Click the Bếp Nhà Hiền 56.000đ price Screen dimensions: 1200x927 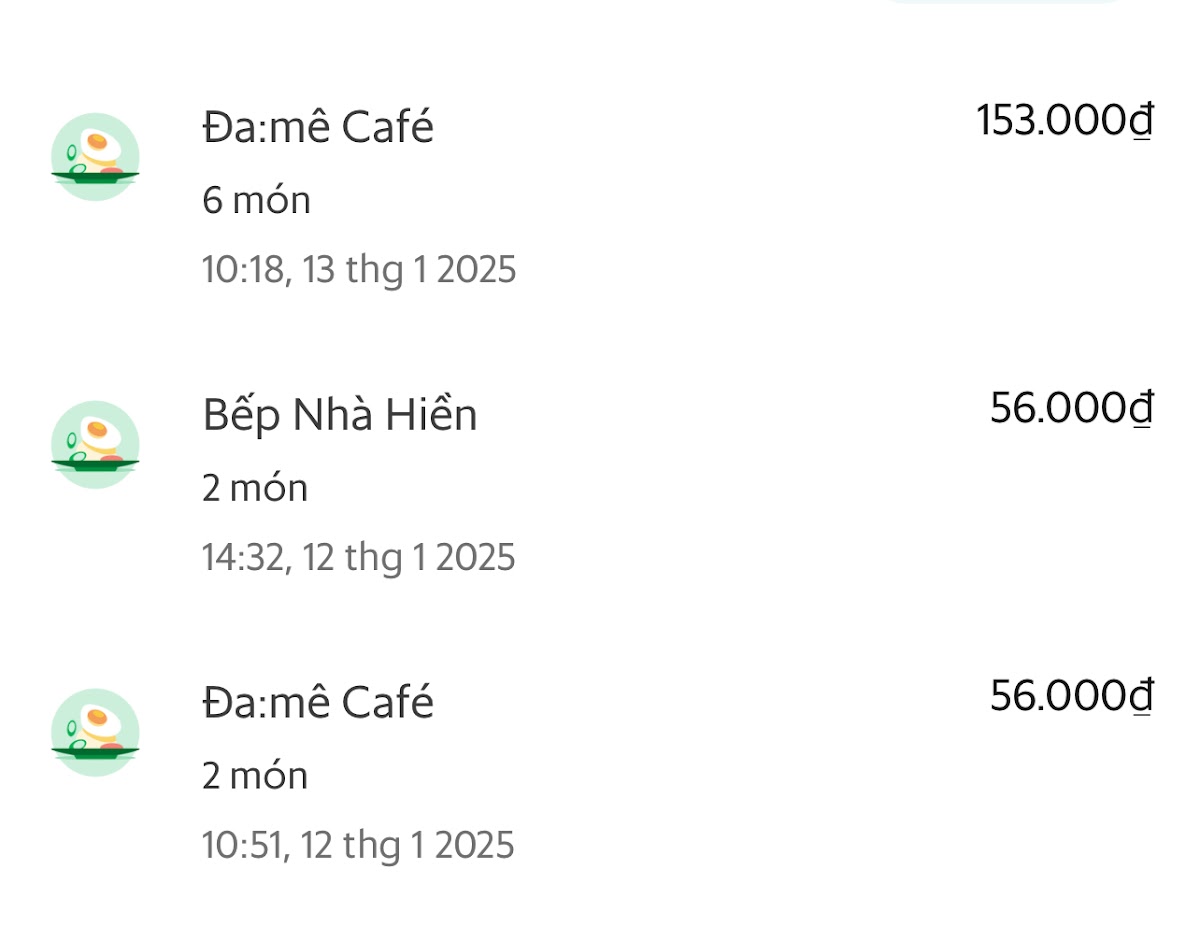pos(1071,408)
